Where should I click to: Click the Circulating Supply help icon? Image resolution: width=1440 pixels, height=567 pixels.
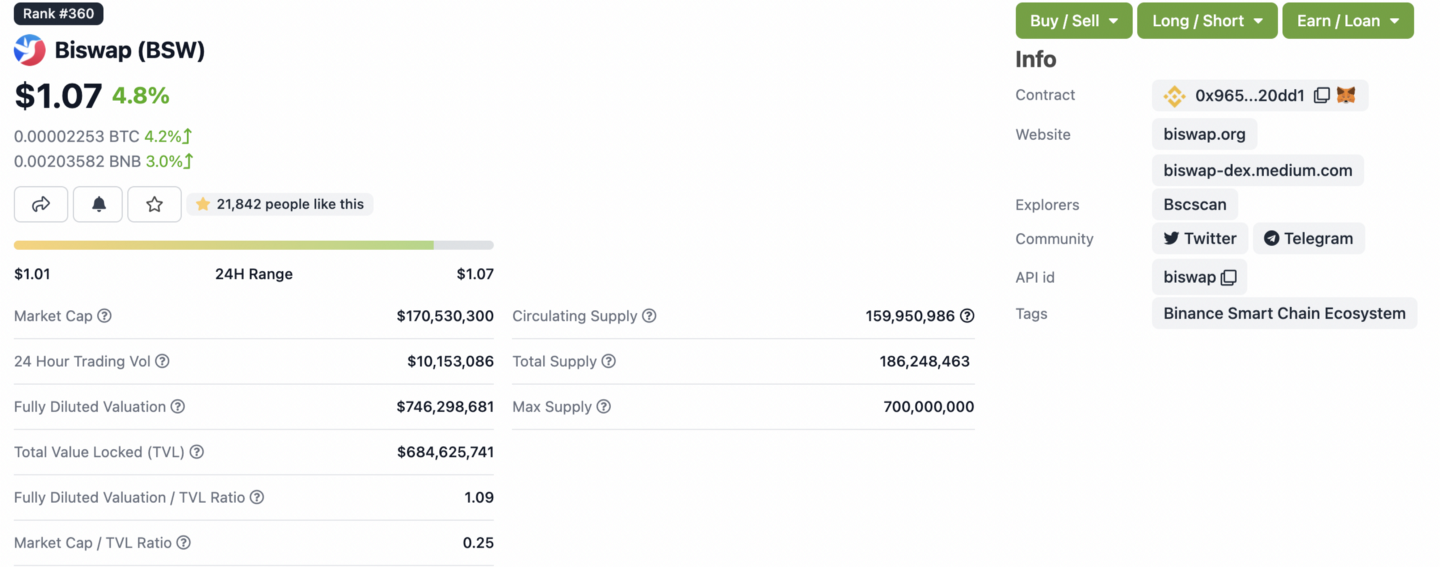(649, 316)
